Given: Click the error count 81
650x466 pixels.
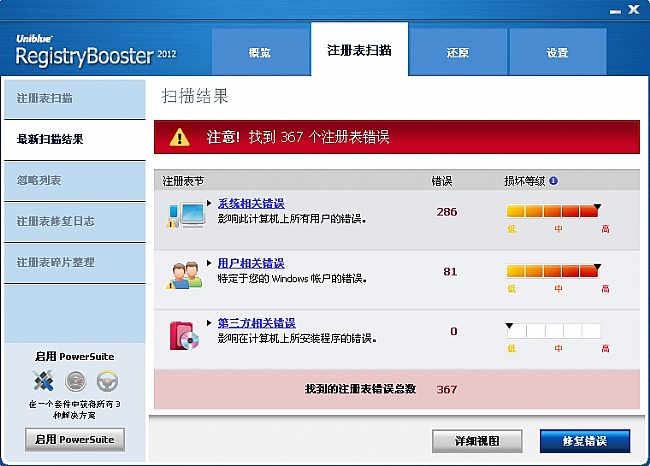Looking at the screenshot, I should coord(450,272).
